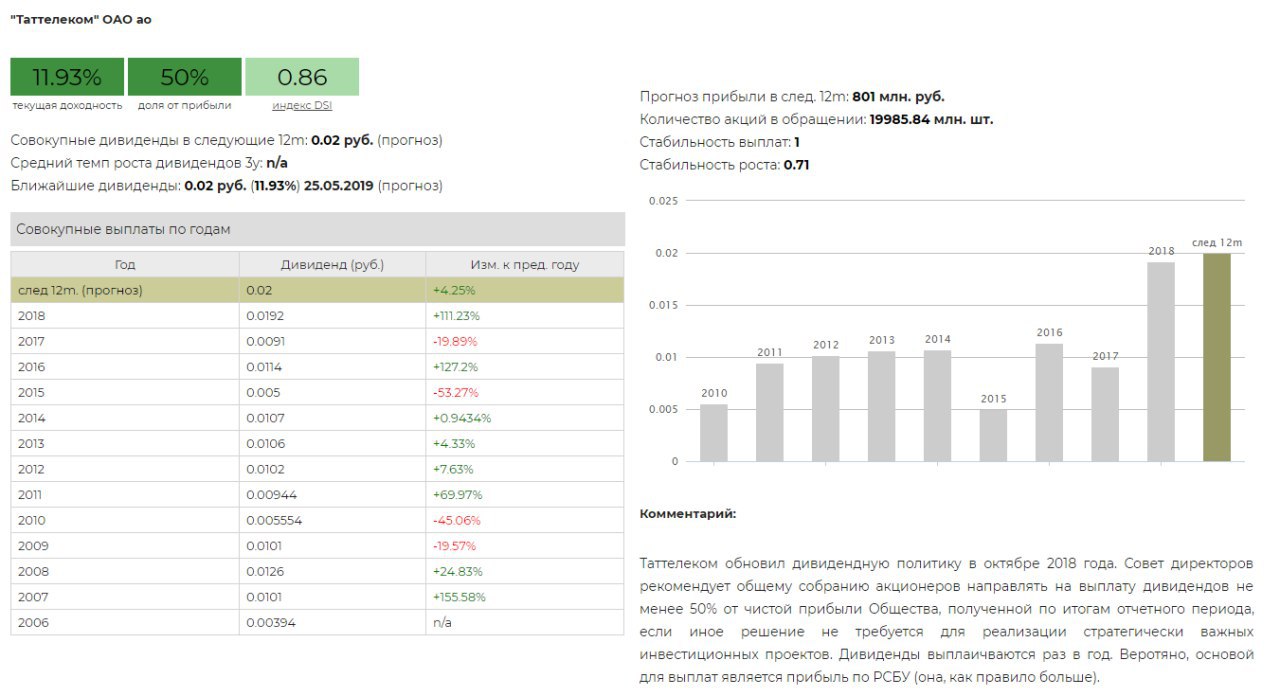The height and width of the screenshot is (696, 1280).
Task: Click the Стабильность выплат 1 line
Action: pyautogui.click(x=720, y=142)
